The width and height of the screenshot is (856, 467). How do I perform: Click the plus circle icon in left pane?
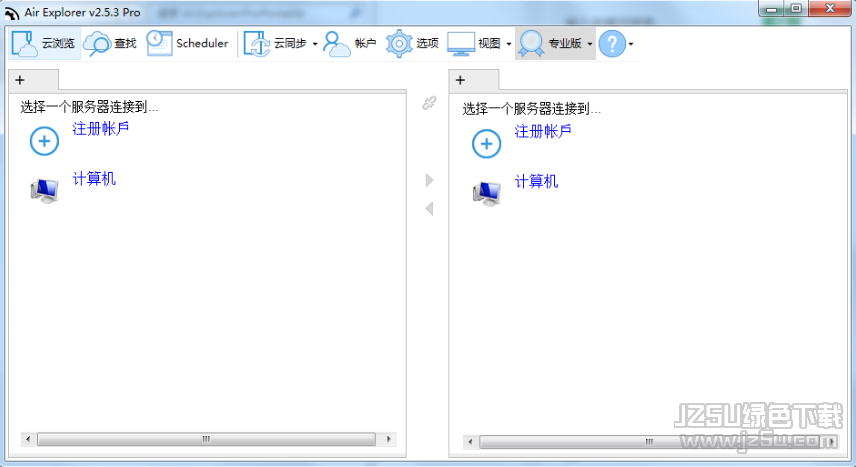(x=44, y=141)
